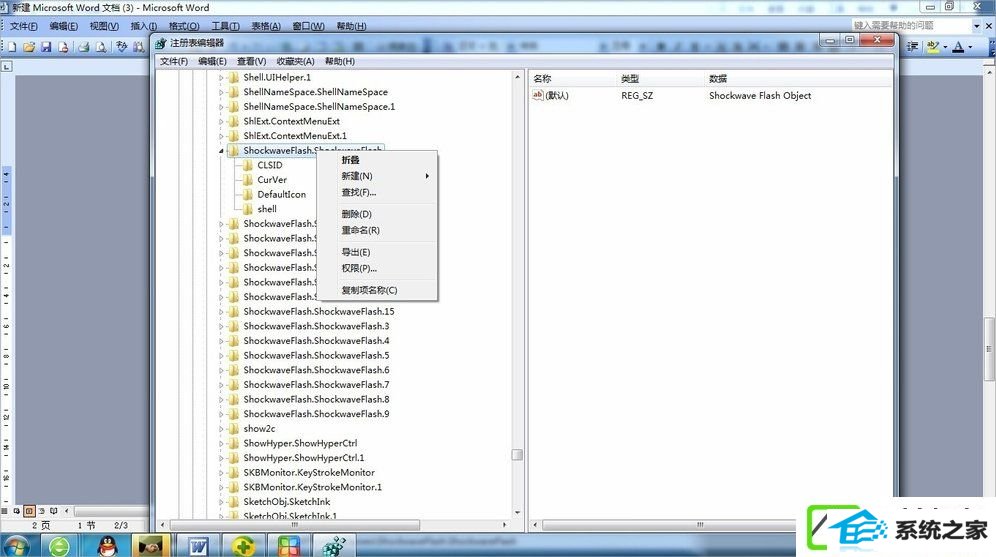Open the Word 视图(V) menu
The width and height of the screenshot is (996, 557).
[x=104, y=26]
